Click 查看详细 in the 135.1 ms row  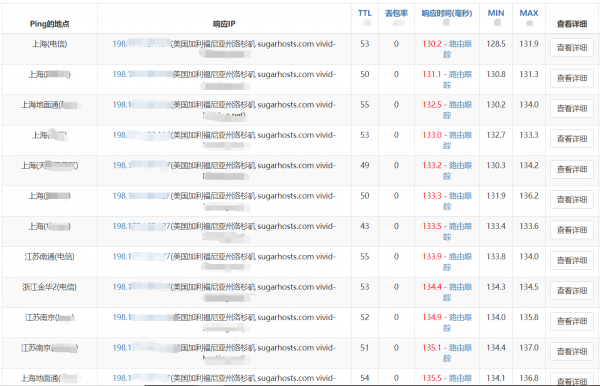(572, 352)
